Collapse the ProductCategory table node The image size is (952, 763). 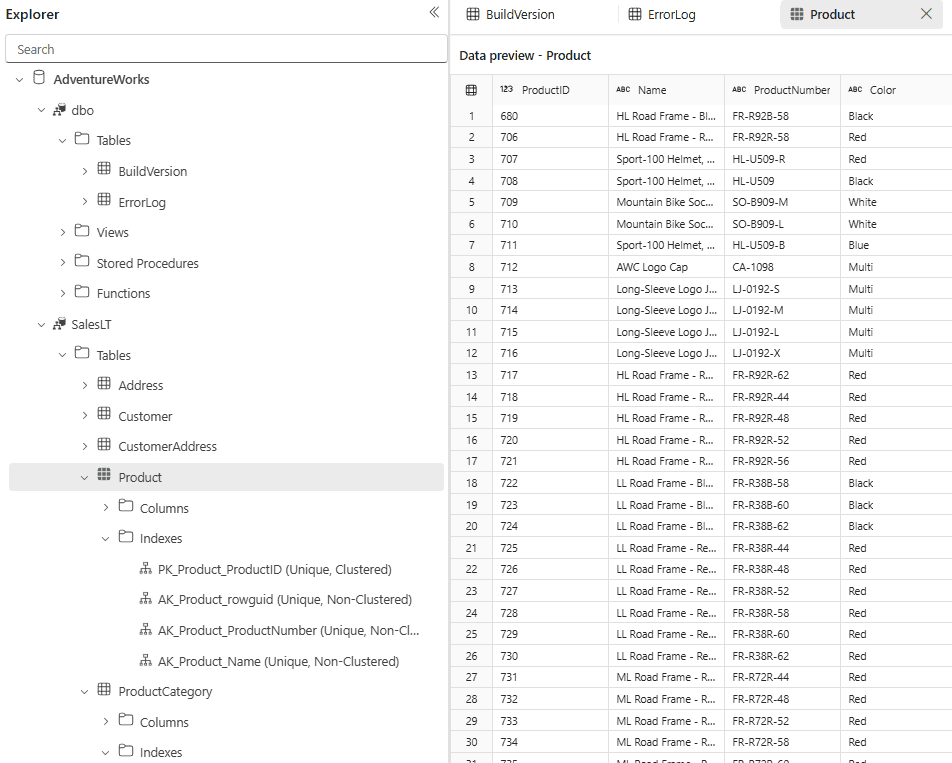click(x=84, y=691)
